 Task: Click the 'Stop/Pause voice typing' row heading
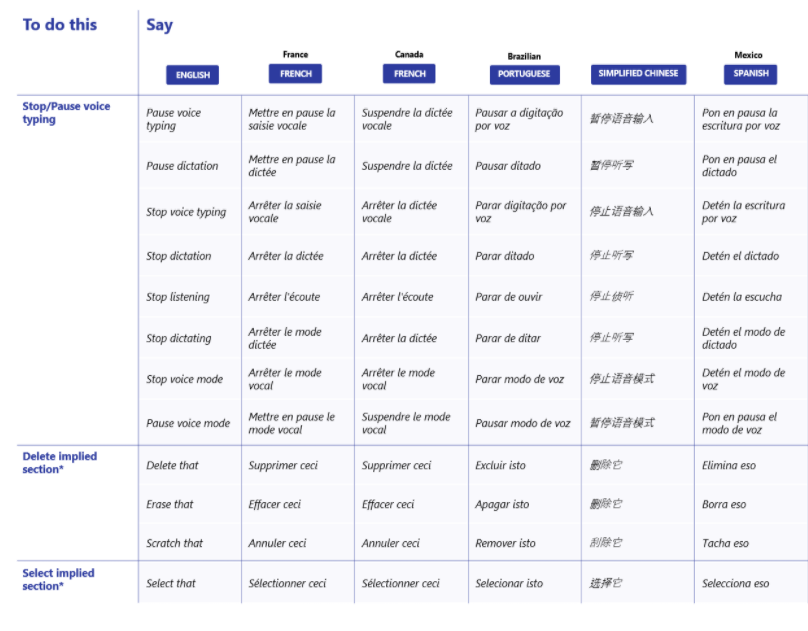coord(66,113)
